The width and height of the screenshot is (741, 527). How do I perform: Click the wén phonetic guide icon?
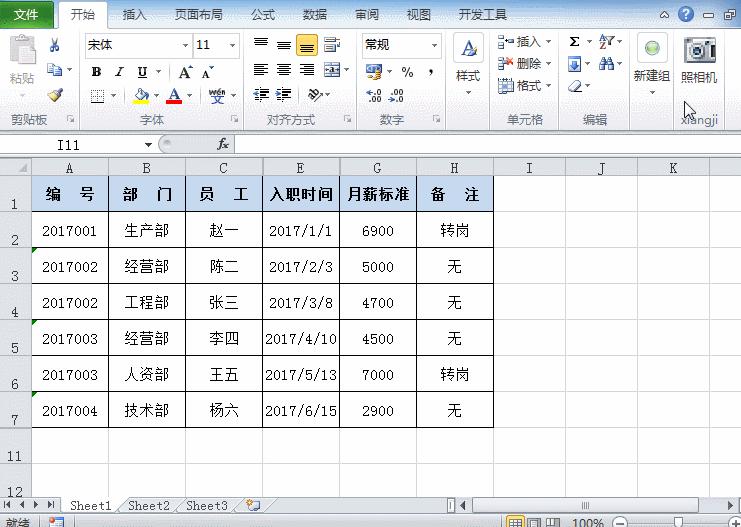pyautogui.click(x=217, y=96)
